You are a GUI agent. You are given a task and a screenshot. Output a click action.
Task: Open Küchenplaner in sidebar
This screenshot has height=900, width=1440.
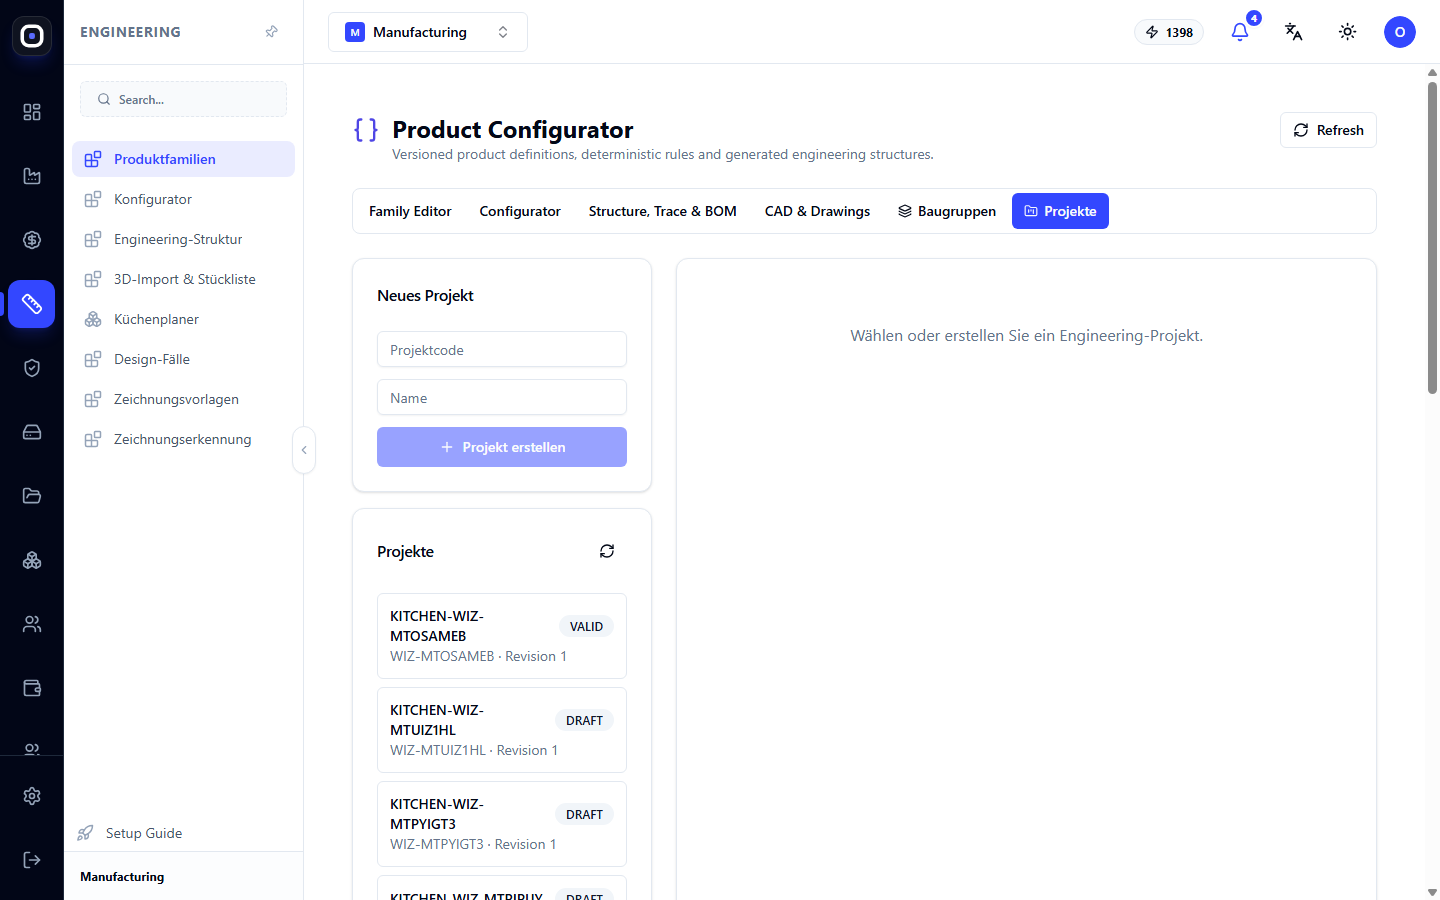(183, 319)
